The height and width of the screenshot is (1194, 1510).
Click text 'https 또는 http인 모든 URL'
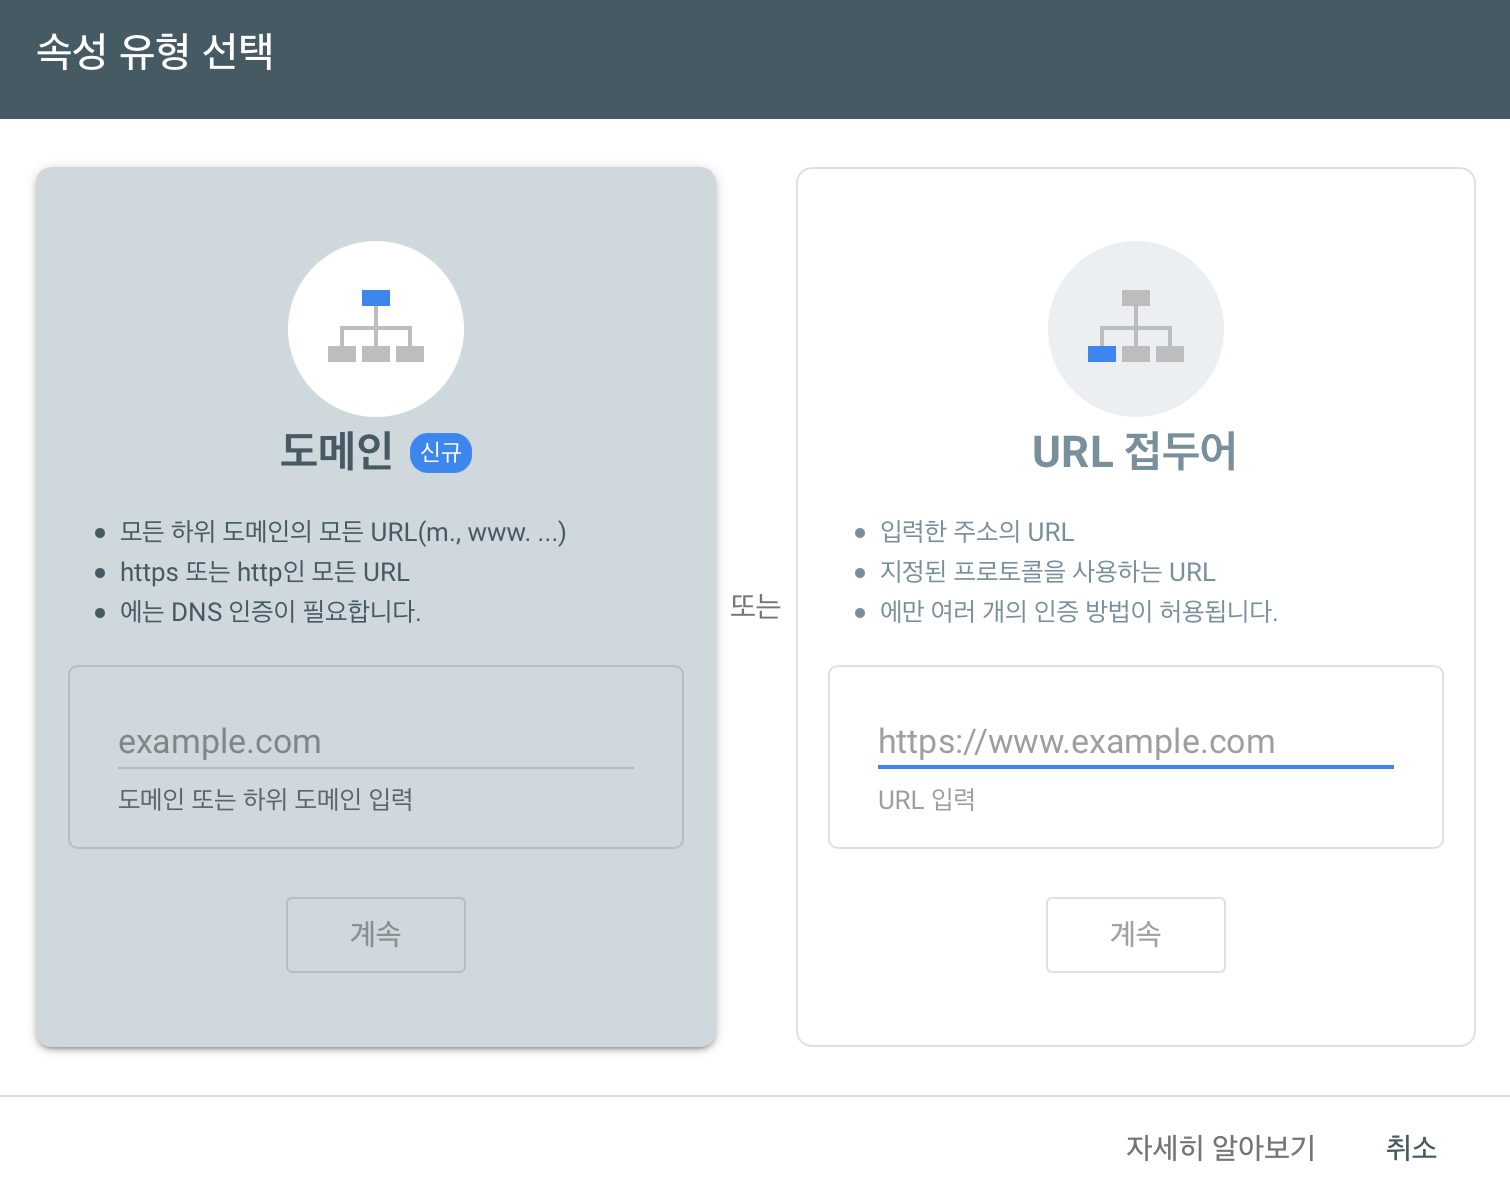(265, 572)
